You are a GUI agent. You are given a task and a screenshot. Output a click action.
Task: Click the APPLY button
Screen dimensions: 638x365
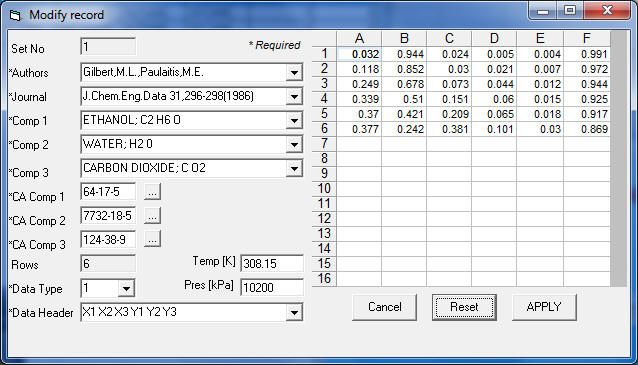click(544, 307)
